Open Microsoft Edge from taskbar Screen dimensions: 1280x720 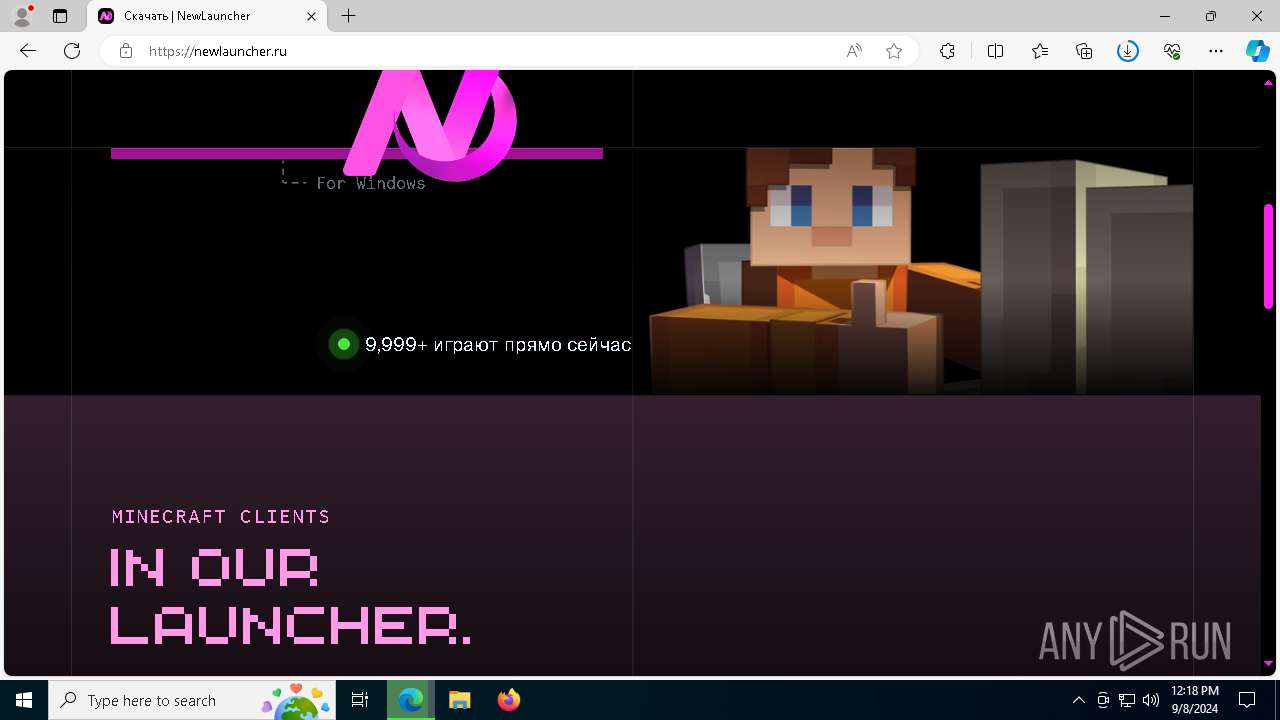411,700
